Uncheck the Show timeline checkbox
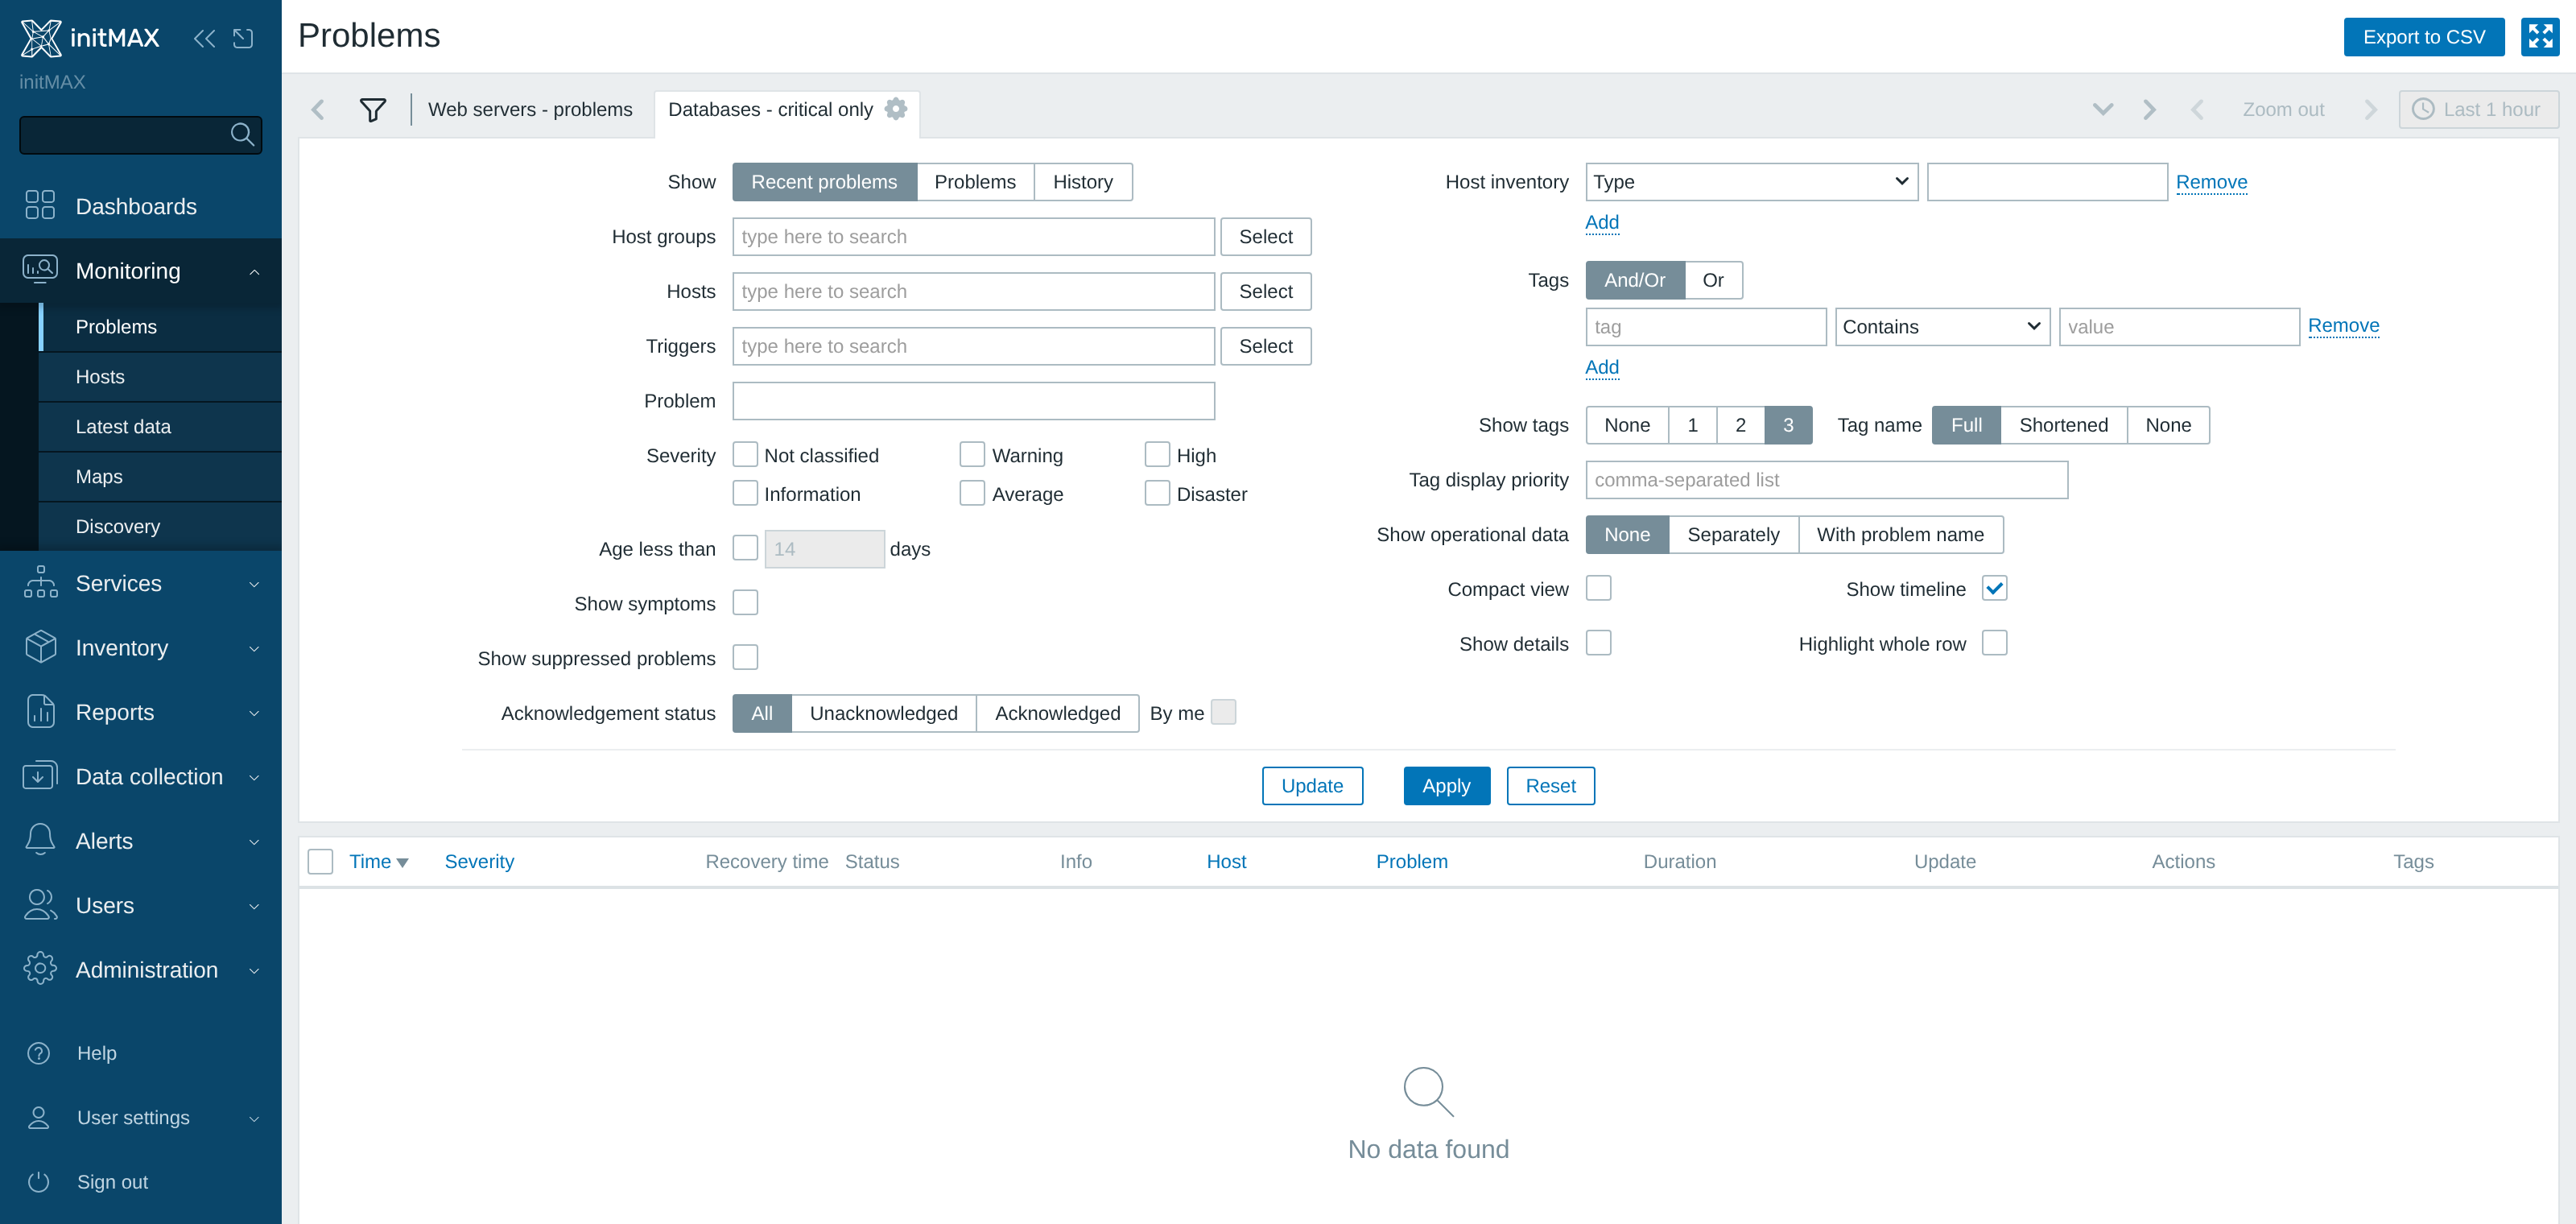Viewport: 2576px width, 1224px height. 1994,588
